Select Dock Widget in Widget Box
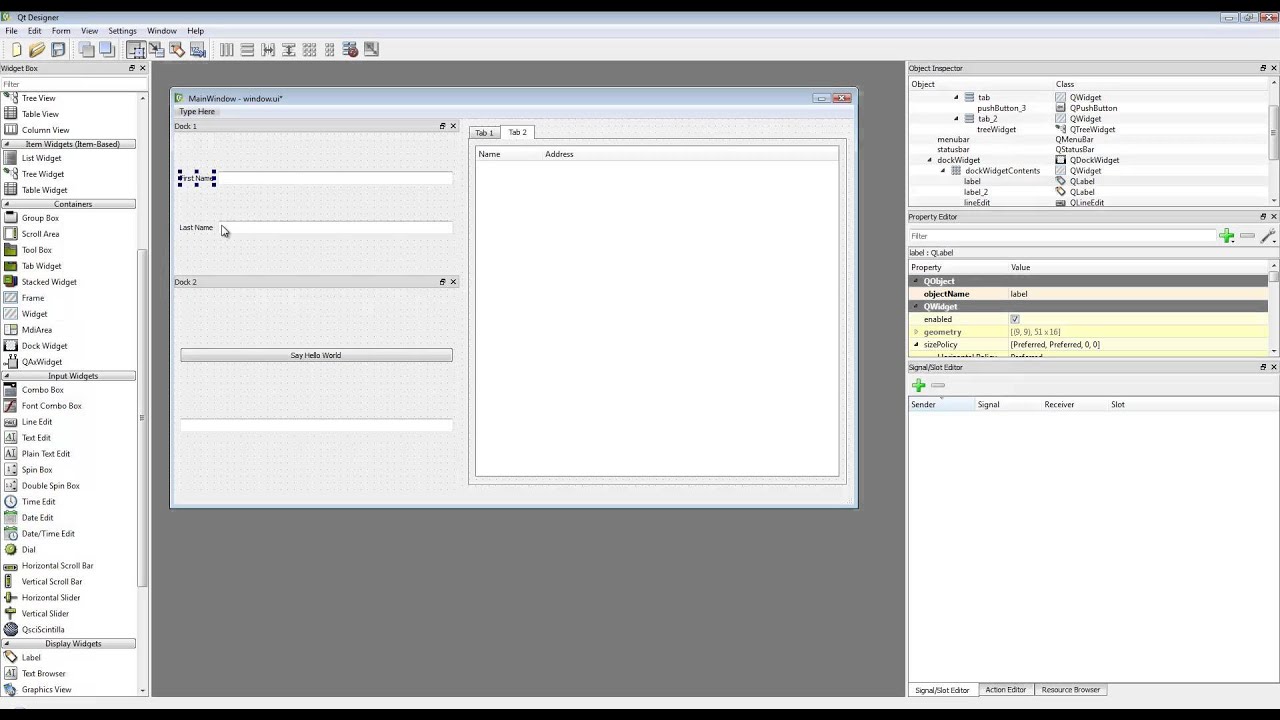1280x720 pixels. tap(44, 346)
